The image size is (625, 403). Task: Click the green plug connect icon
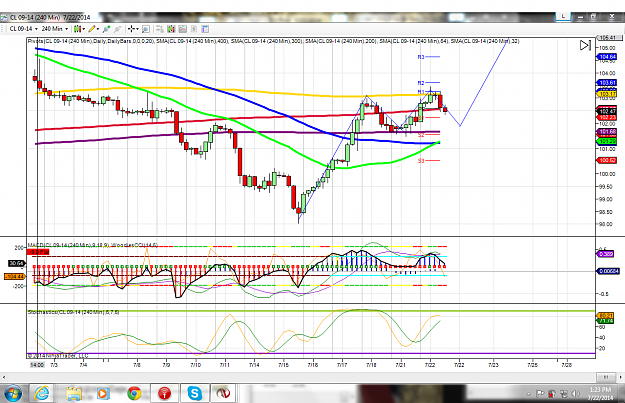pyautogui.click(x=106, y=29)
